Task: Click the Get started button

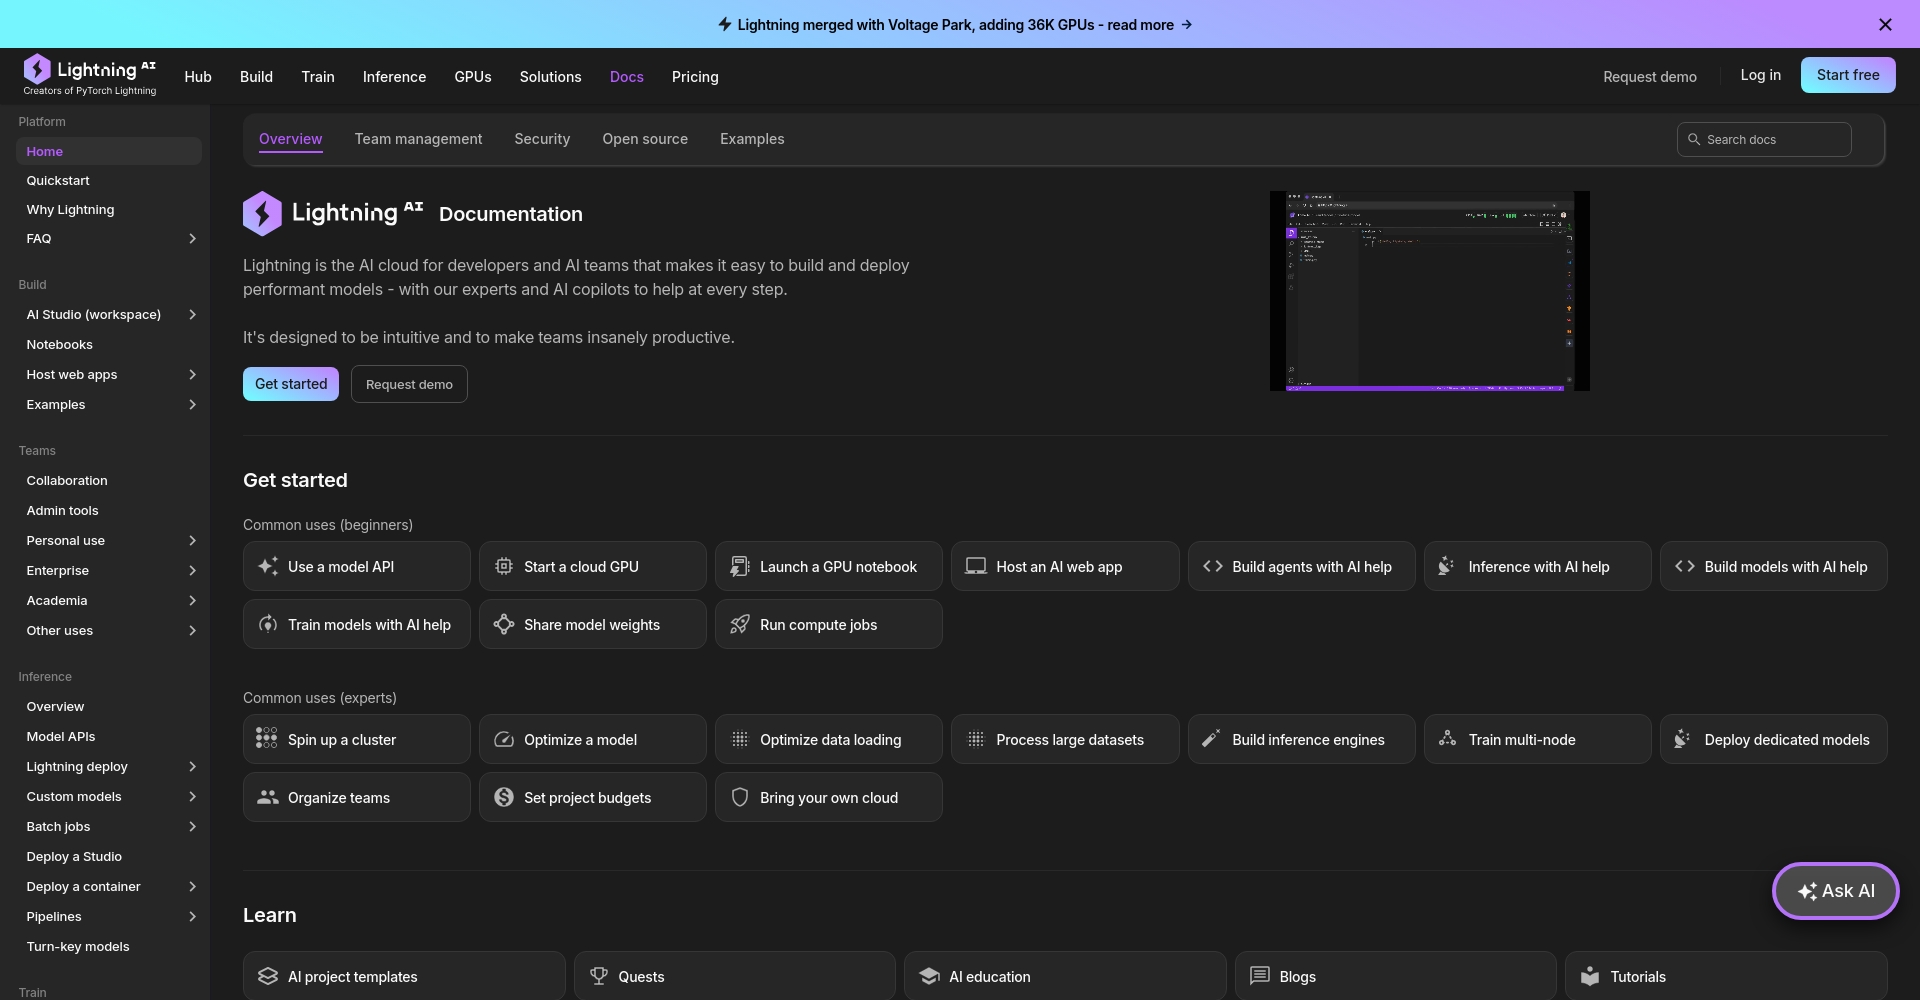Action: (x=291, y=384)
